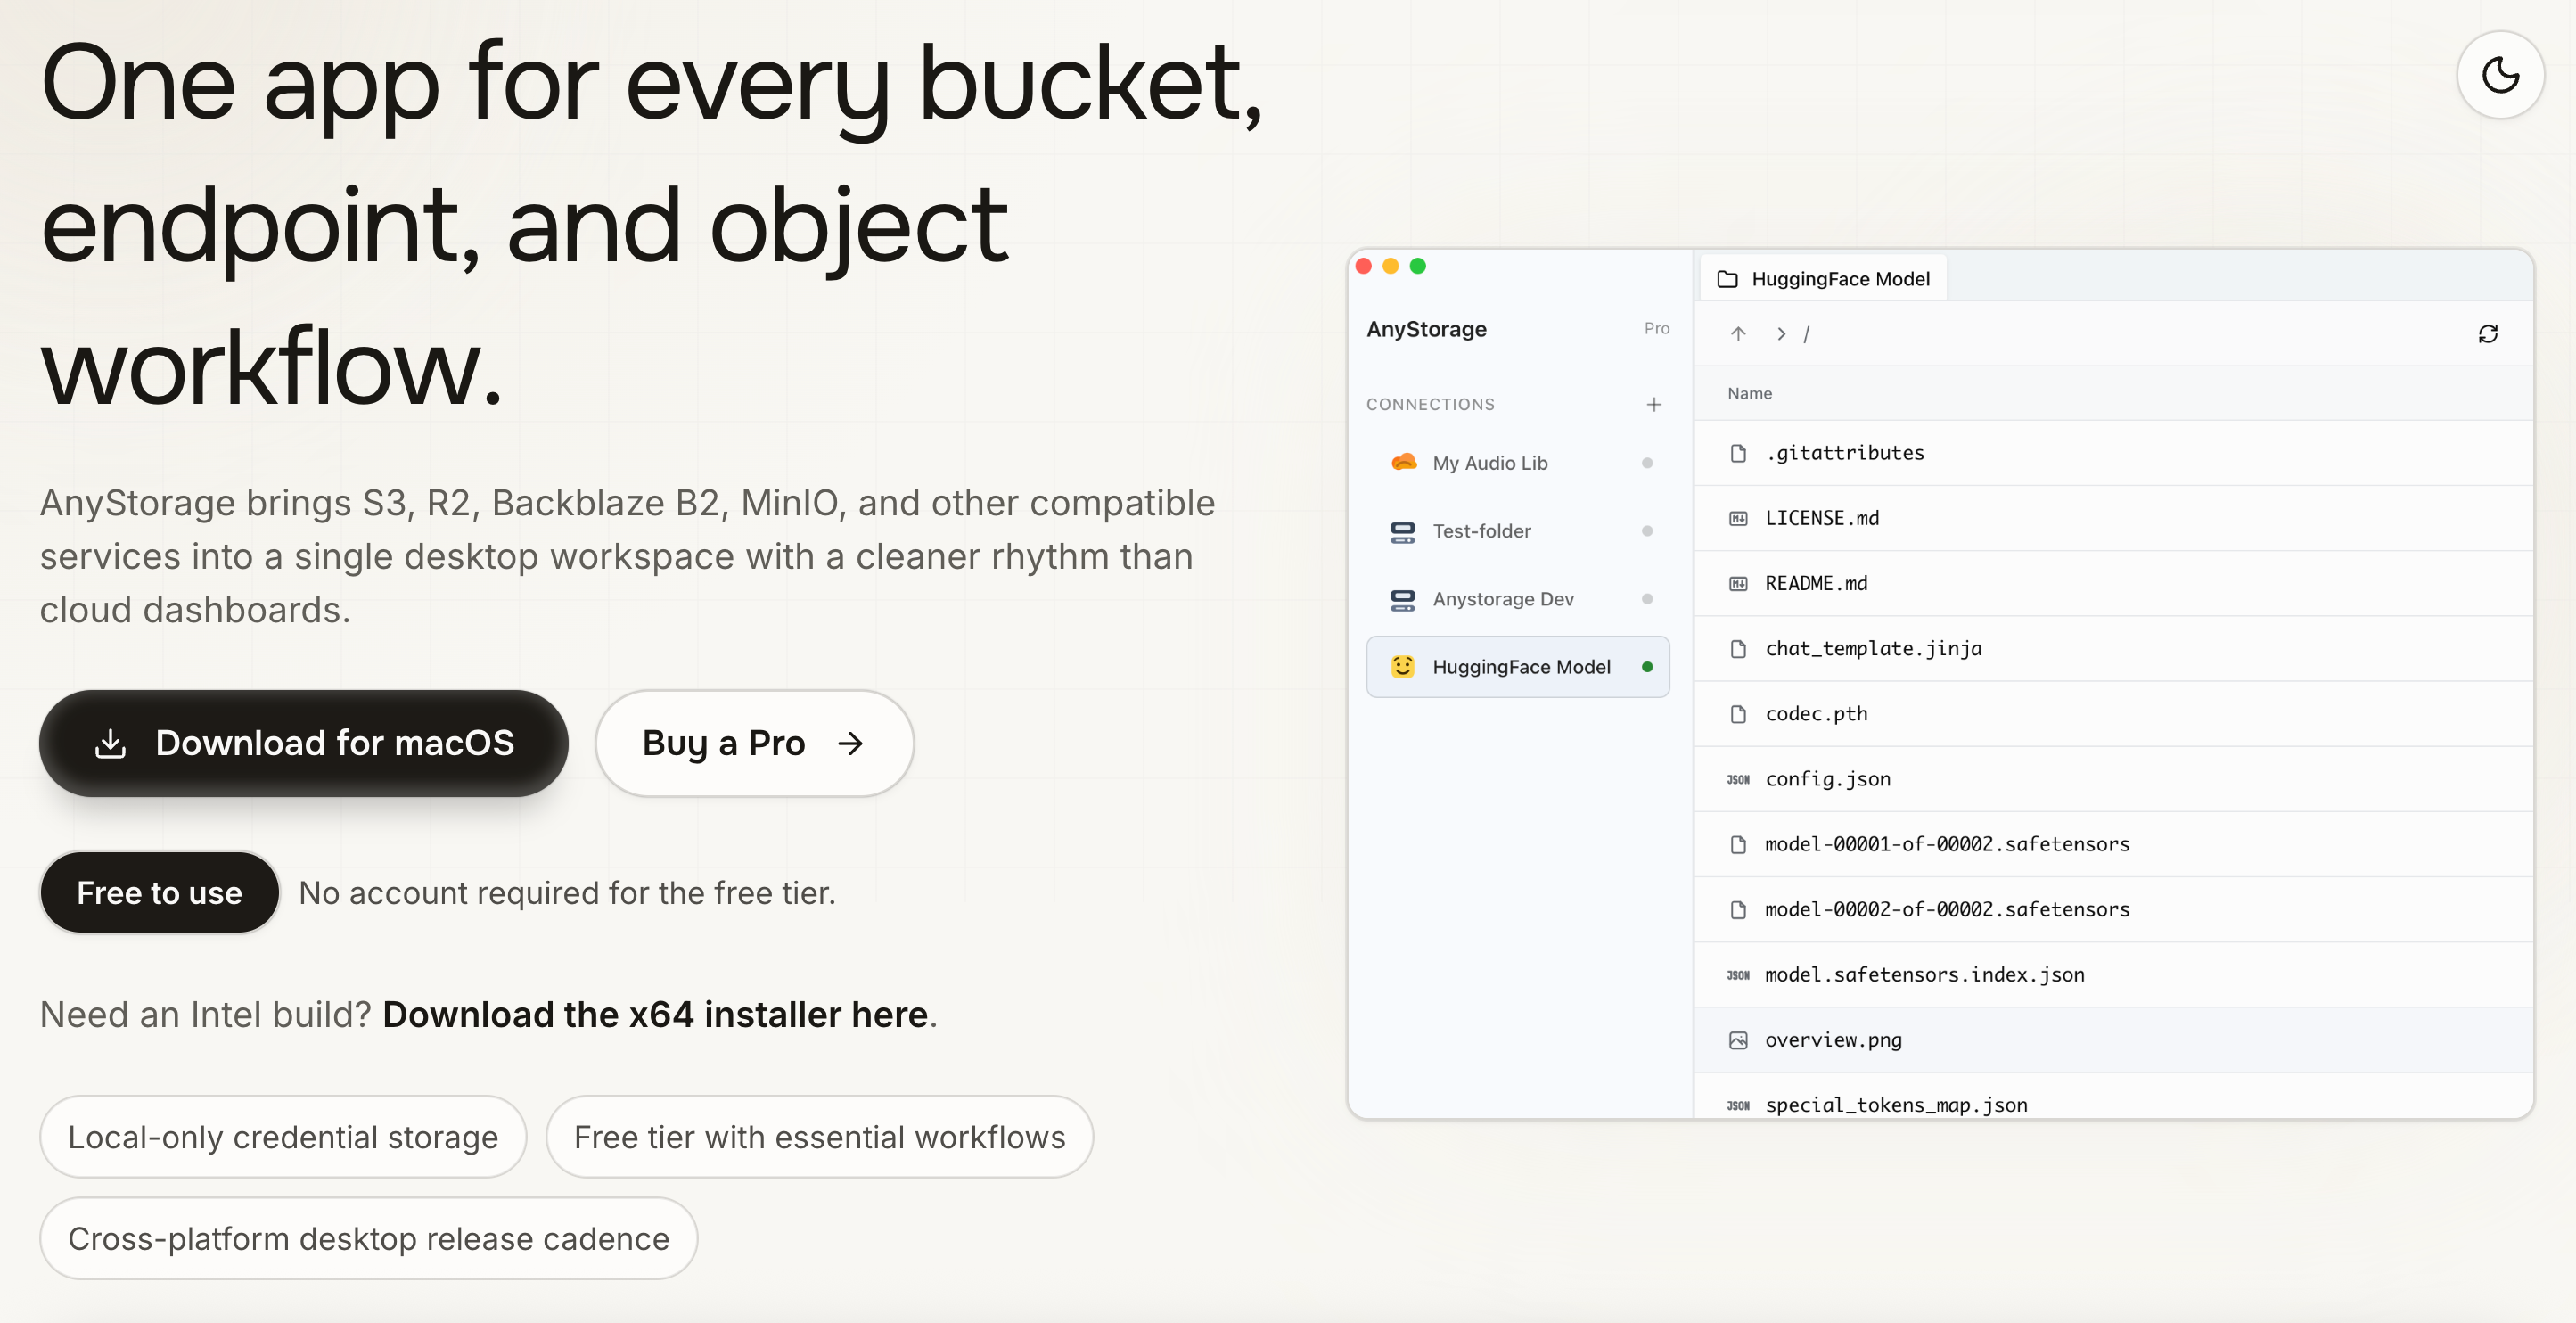Click the HuggingFace Model smiley icon

point(1402,667)
